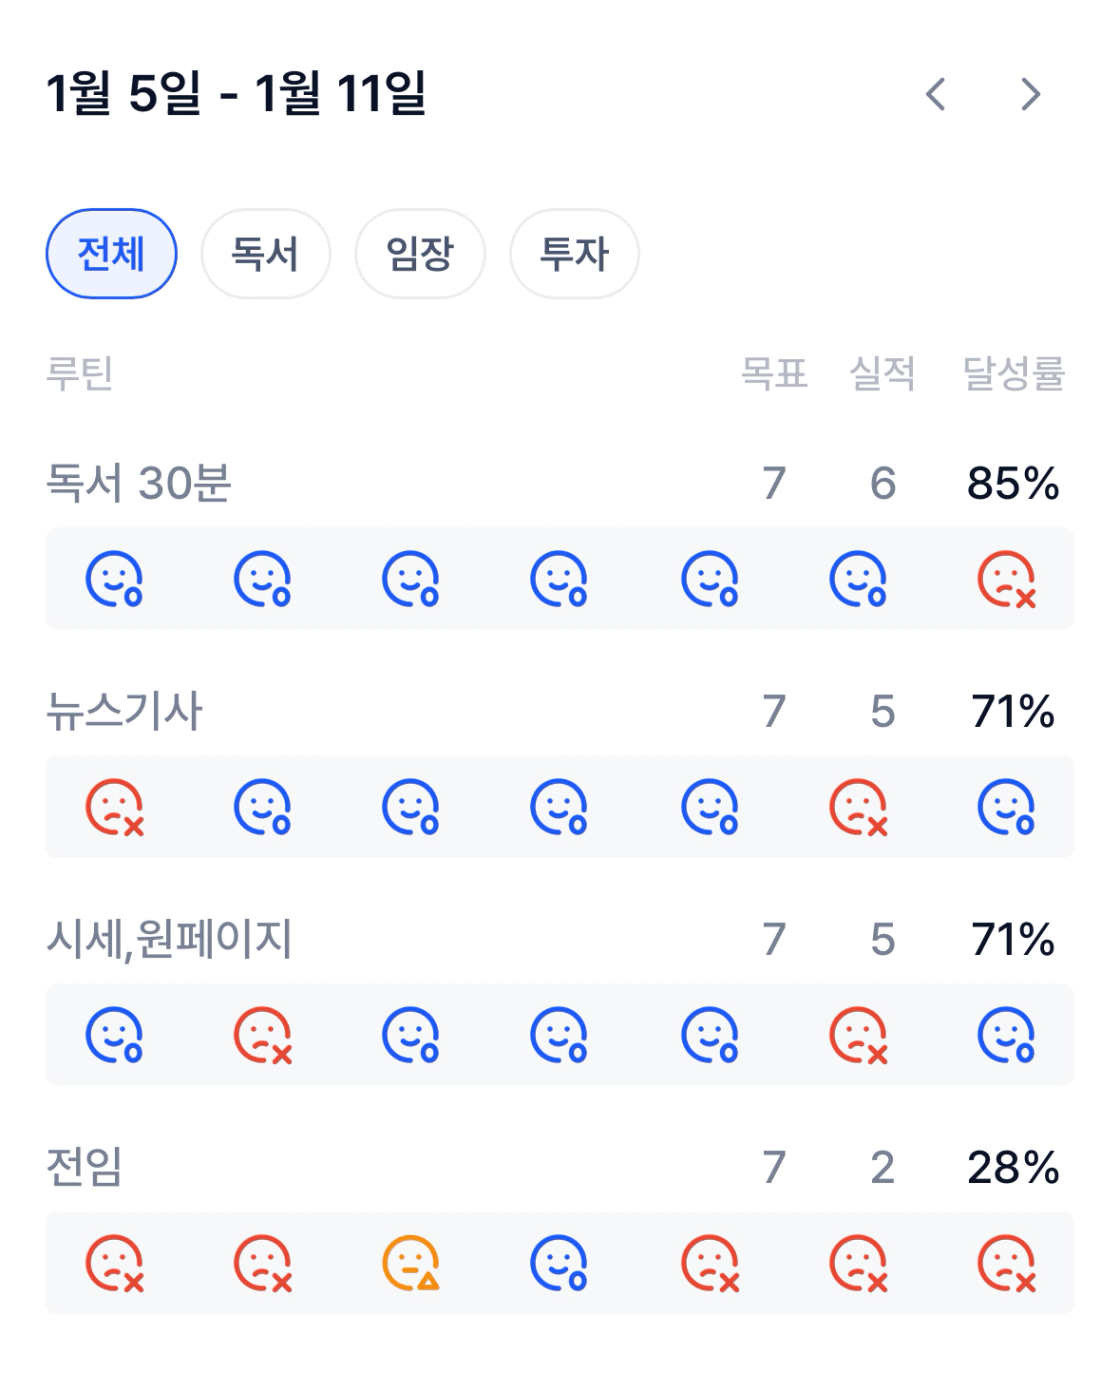Open the 독서 30분 routine
Screen dimensions: 1120x1373
(139, 483)
